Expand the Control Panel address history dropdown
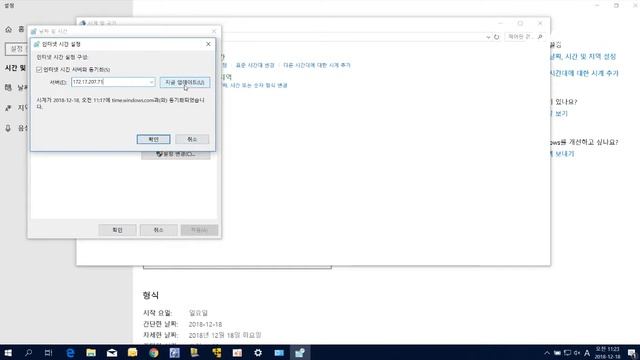This screenshot has width=640, height=360. pyautogui.click(x=488, y=37)
